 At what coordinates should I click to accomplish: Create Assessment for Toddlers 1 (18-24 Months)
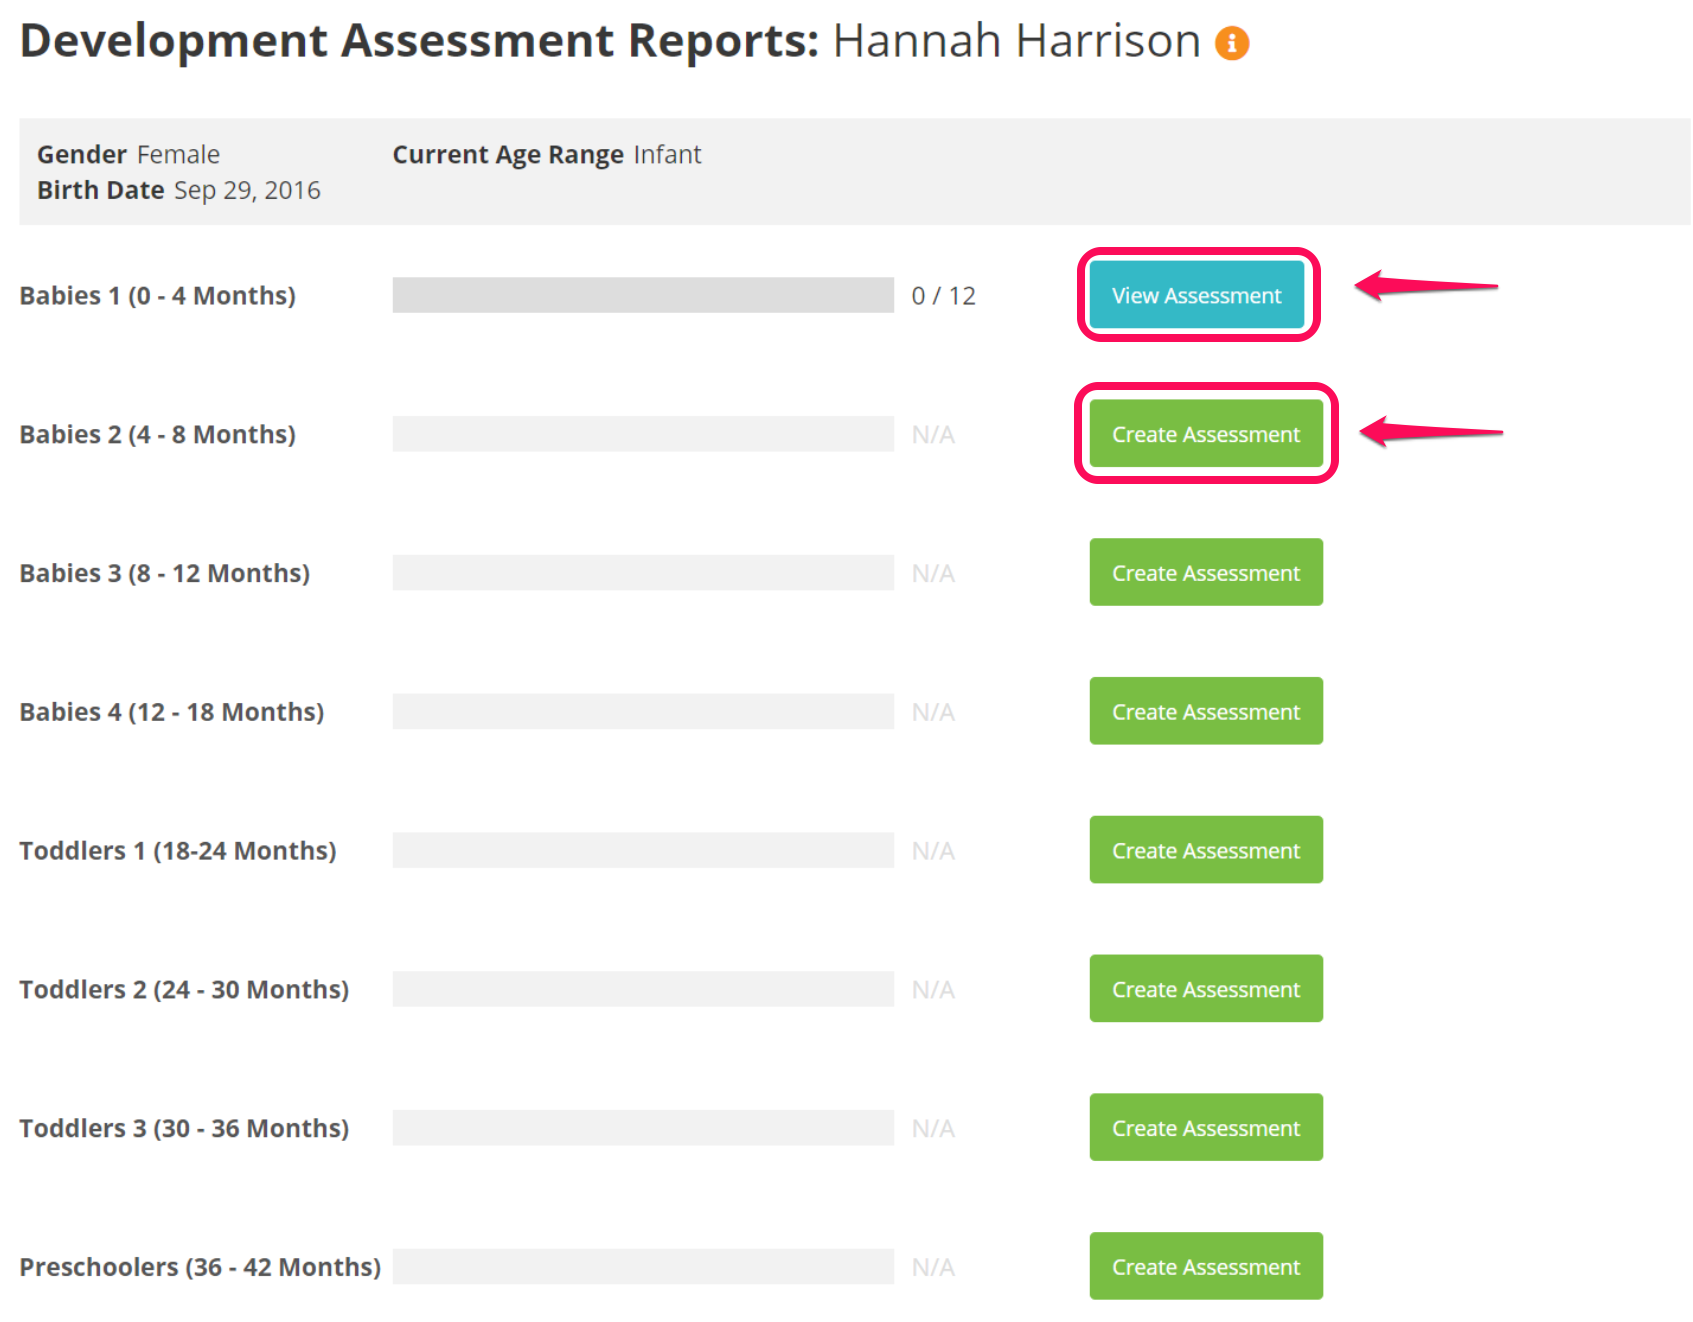(1205, 850)
